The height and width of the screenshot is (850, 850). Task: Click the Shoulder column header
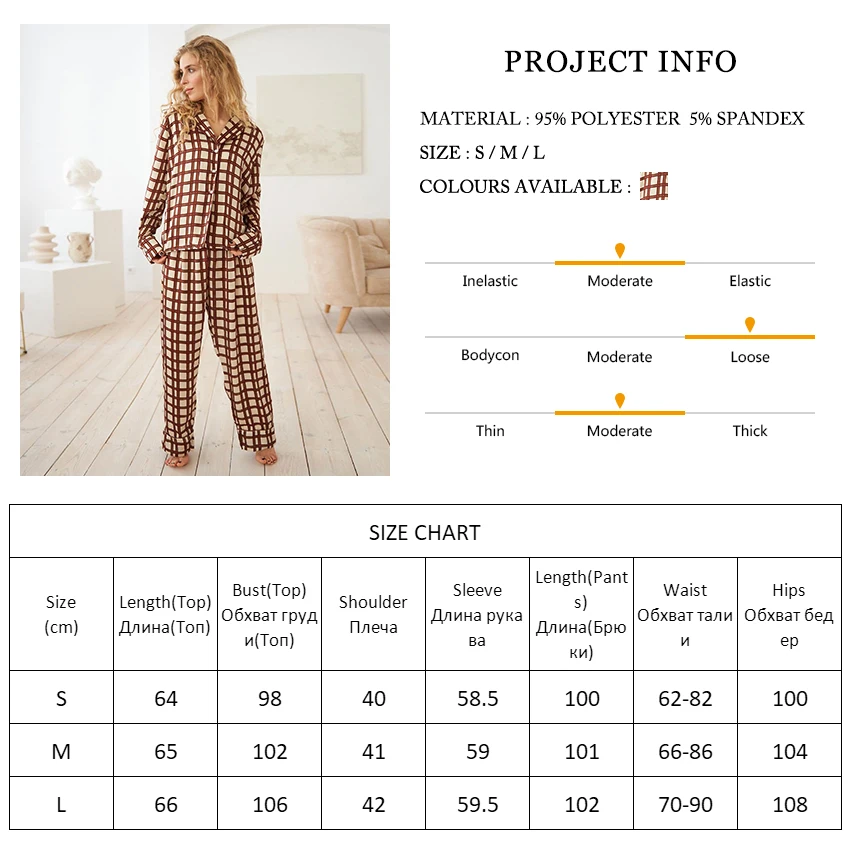pyautogui.click(x=373, y=614)
